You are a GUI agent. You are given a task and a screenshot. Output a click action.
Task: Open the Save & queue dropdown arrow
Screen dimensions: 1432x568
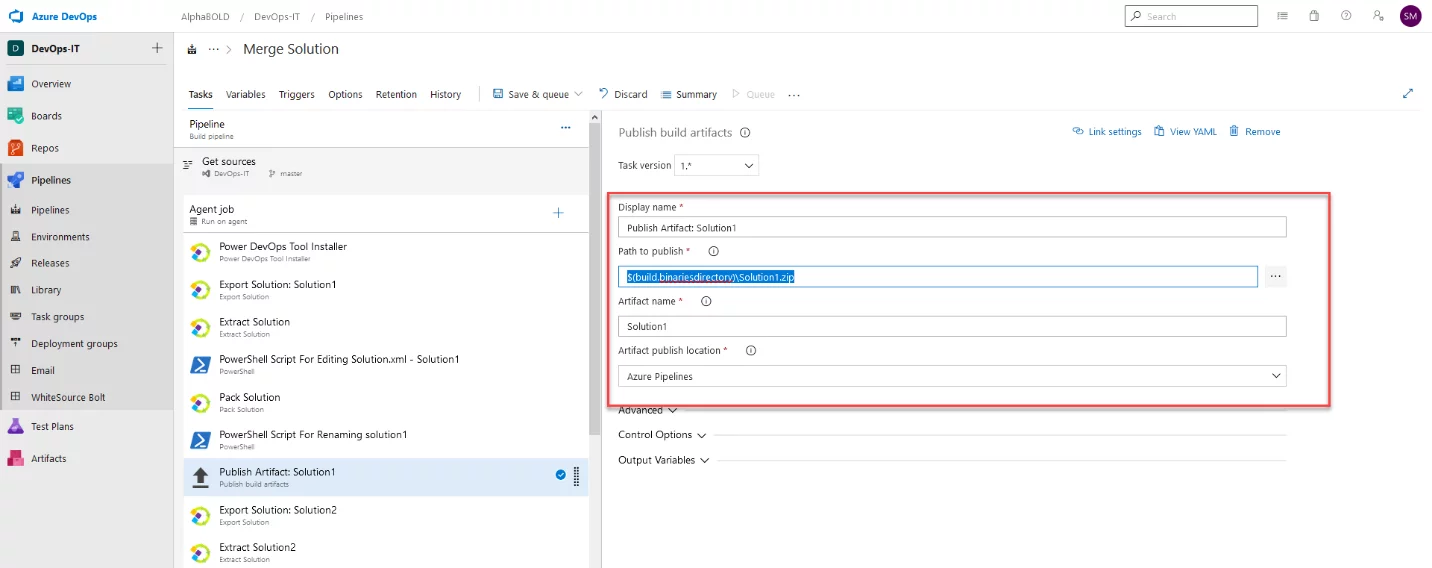[578, 94]
